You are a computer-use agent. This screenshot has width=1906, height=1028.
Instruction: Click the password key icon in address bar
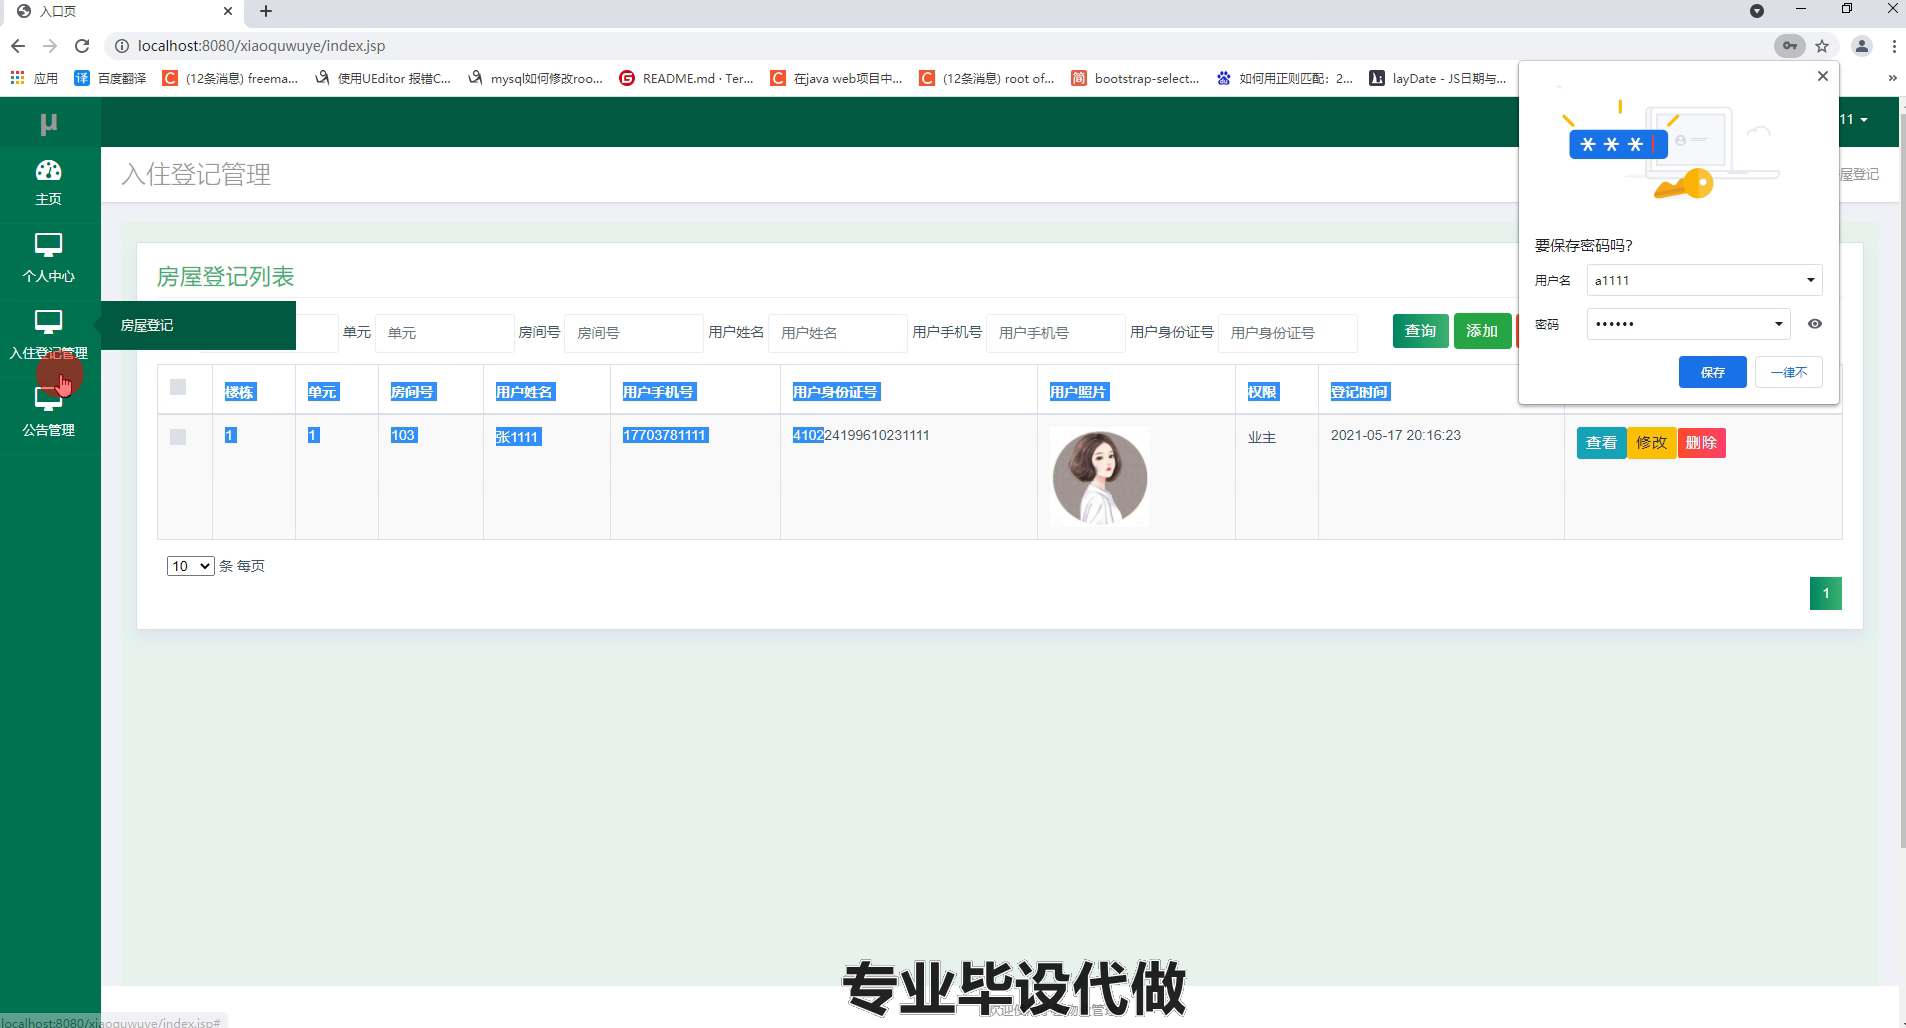[x=1789, y=46]
